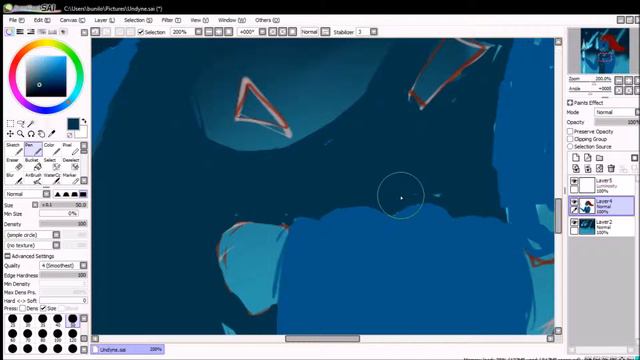Screen dimensions: 640x360
Task: Show the color wheel panel icon
Action: [x=9, y=31]
